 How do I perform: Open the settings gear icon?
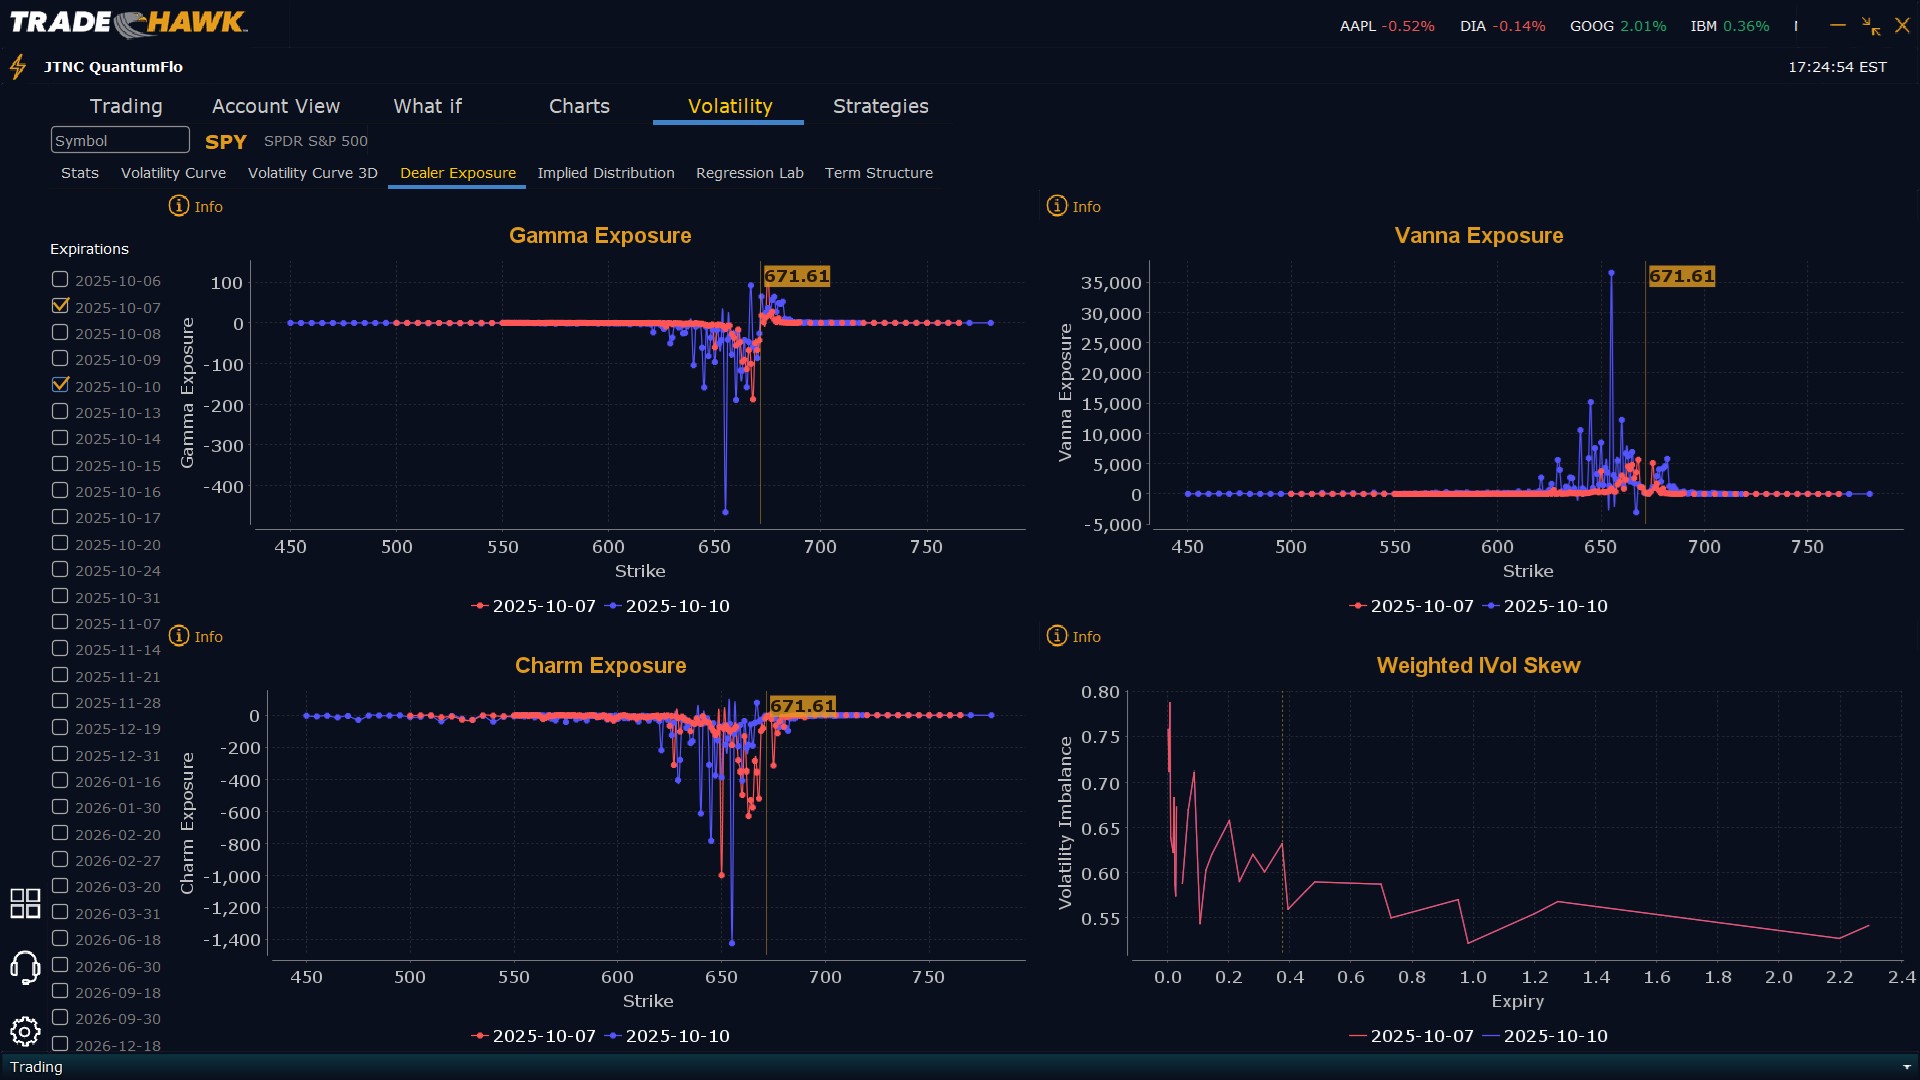(25, 1031)
